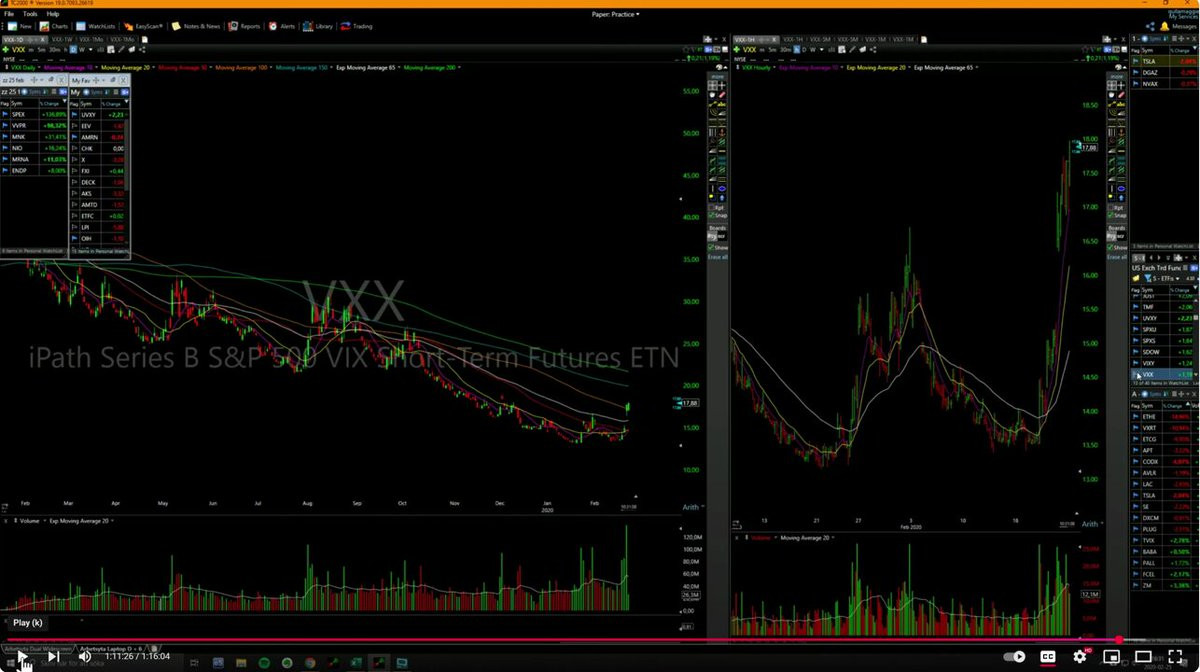Click the green plus beside VXX on left chart
1200x672 pixels.
point(5,49)
